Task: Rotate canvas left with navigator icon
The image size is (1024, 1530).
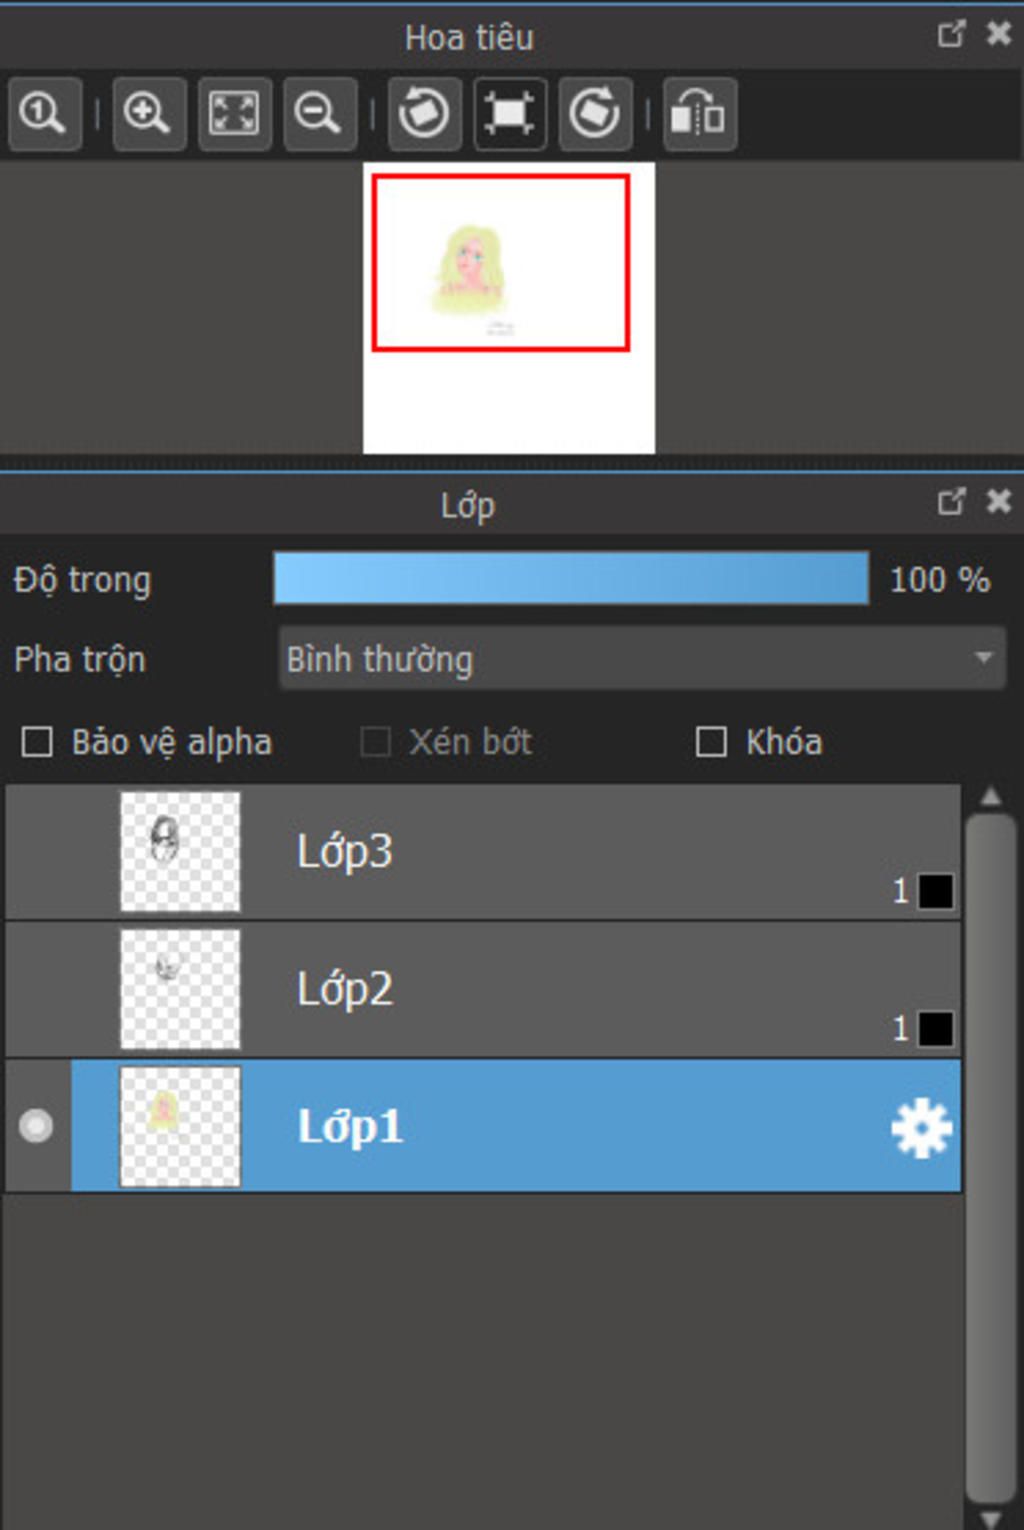Action: pyautogui.click(x=424, y=113)
